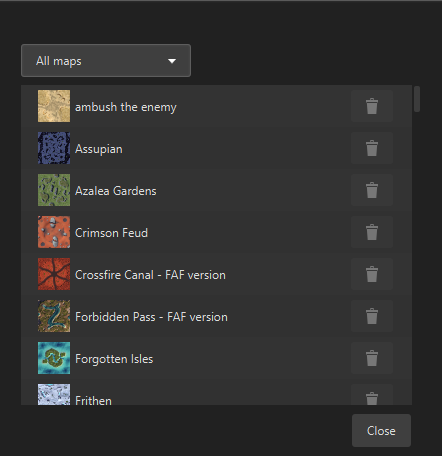Image resolution: width=442 pixels, height=456 pixels.
Task: Delete the Forgotten Isles map
Action: 372,358
